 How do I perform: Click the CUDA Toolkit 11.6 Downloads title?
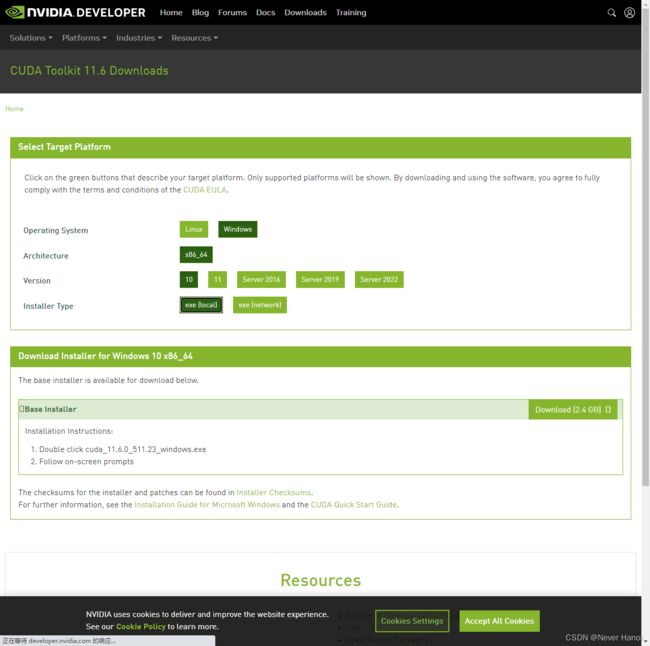click(x=89, y=70)
